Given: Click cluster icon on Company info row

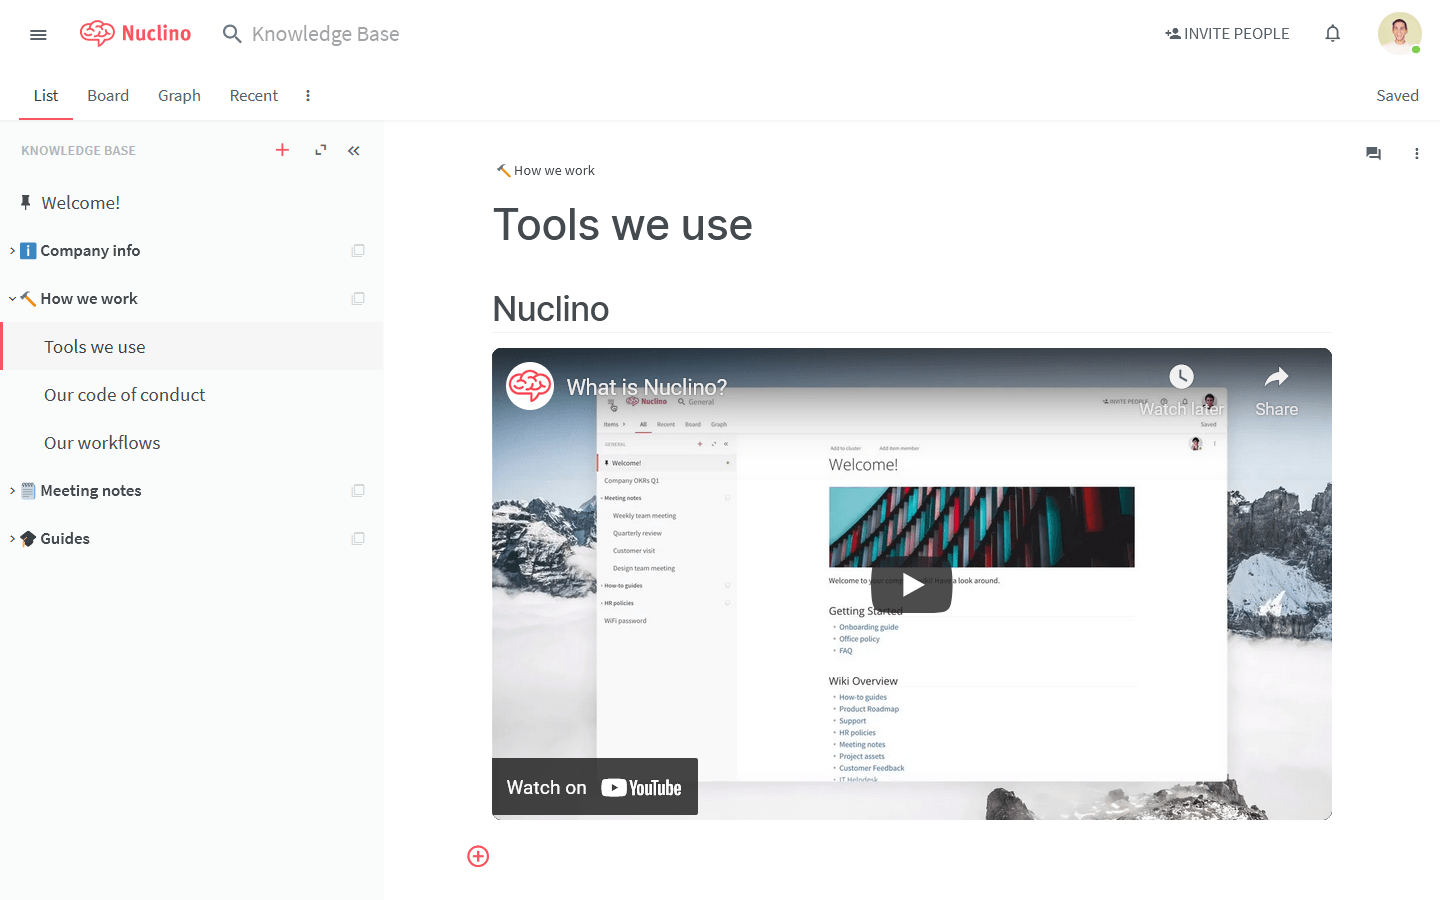Looking at the screenshot, I should (x=358, y=251).
